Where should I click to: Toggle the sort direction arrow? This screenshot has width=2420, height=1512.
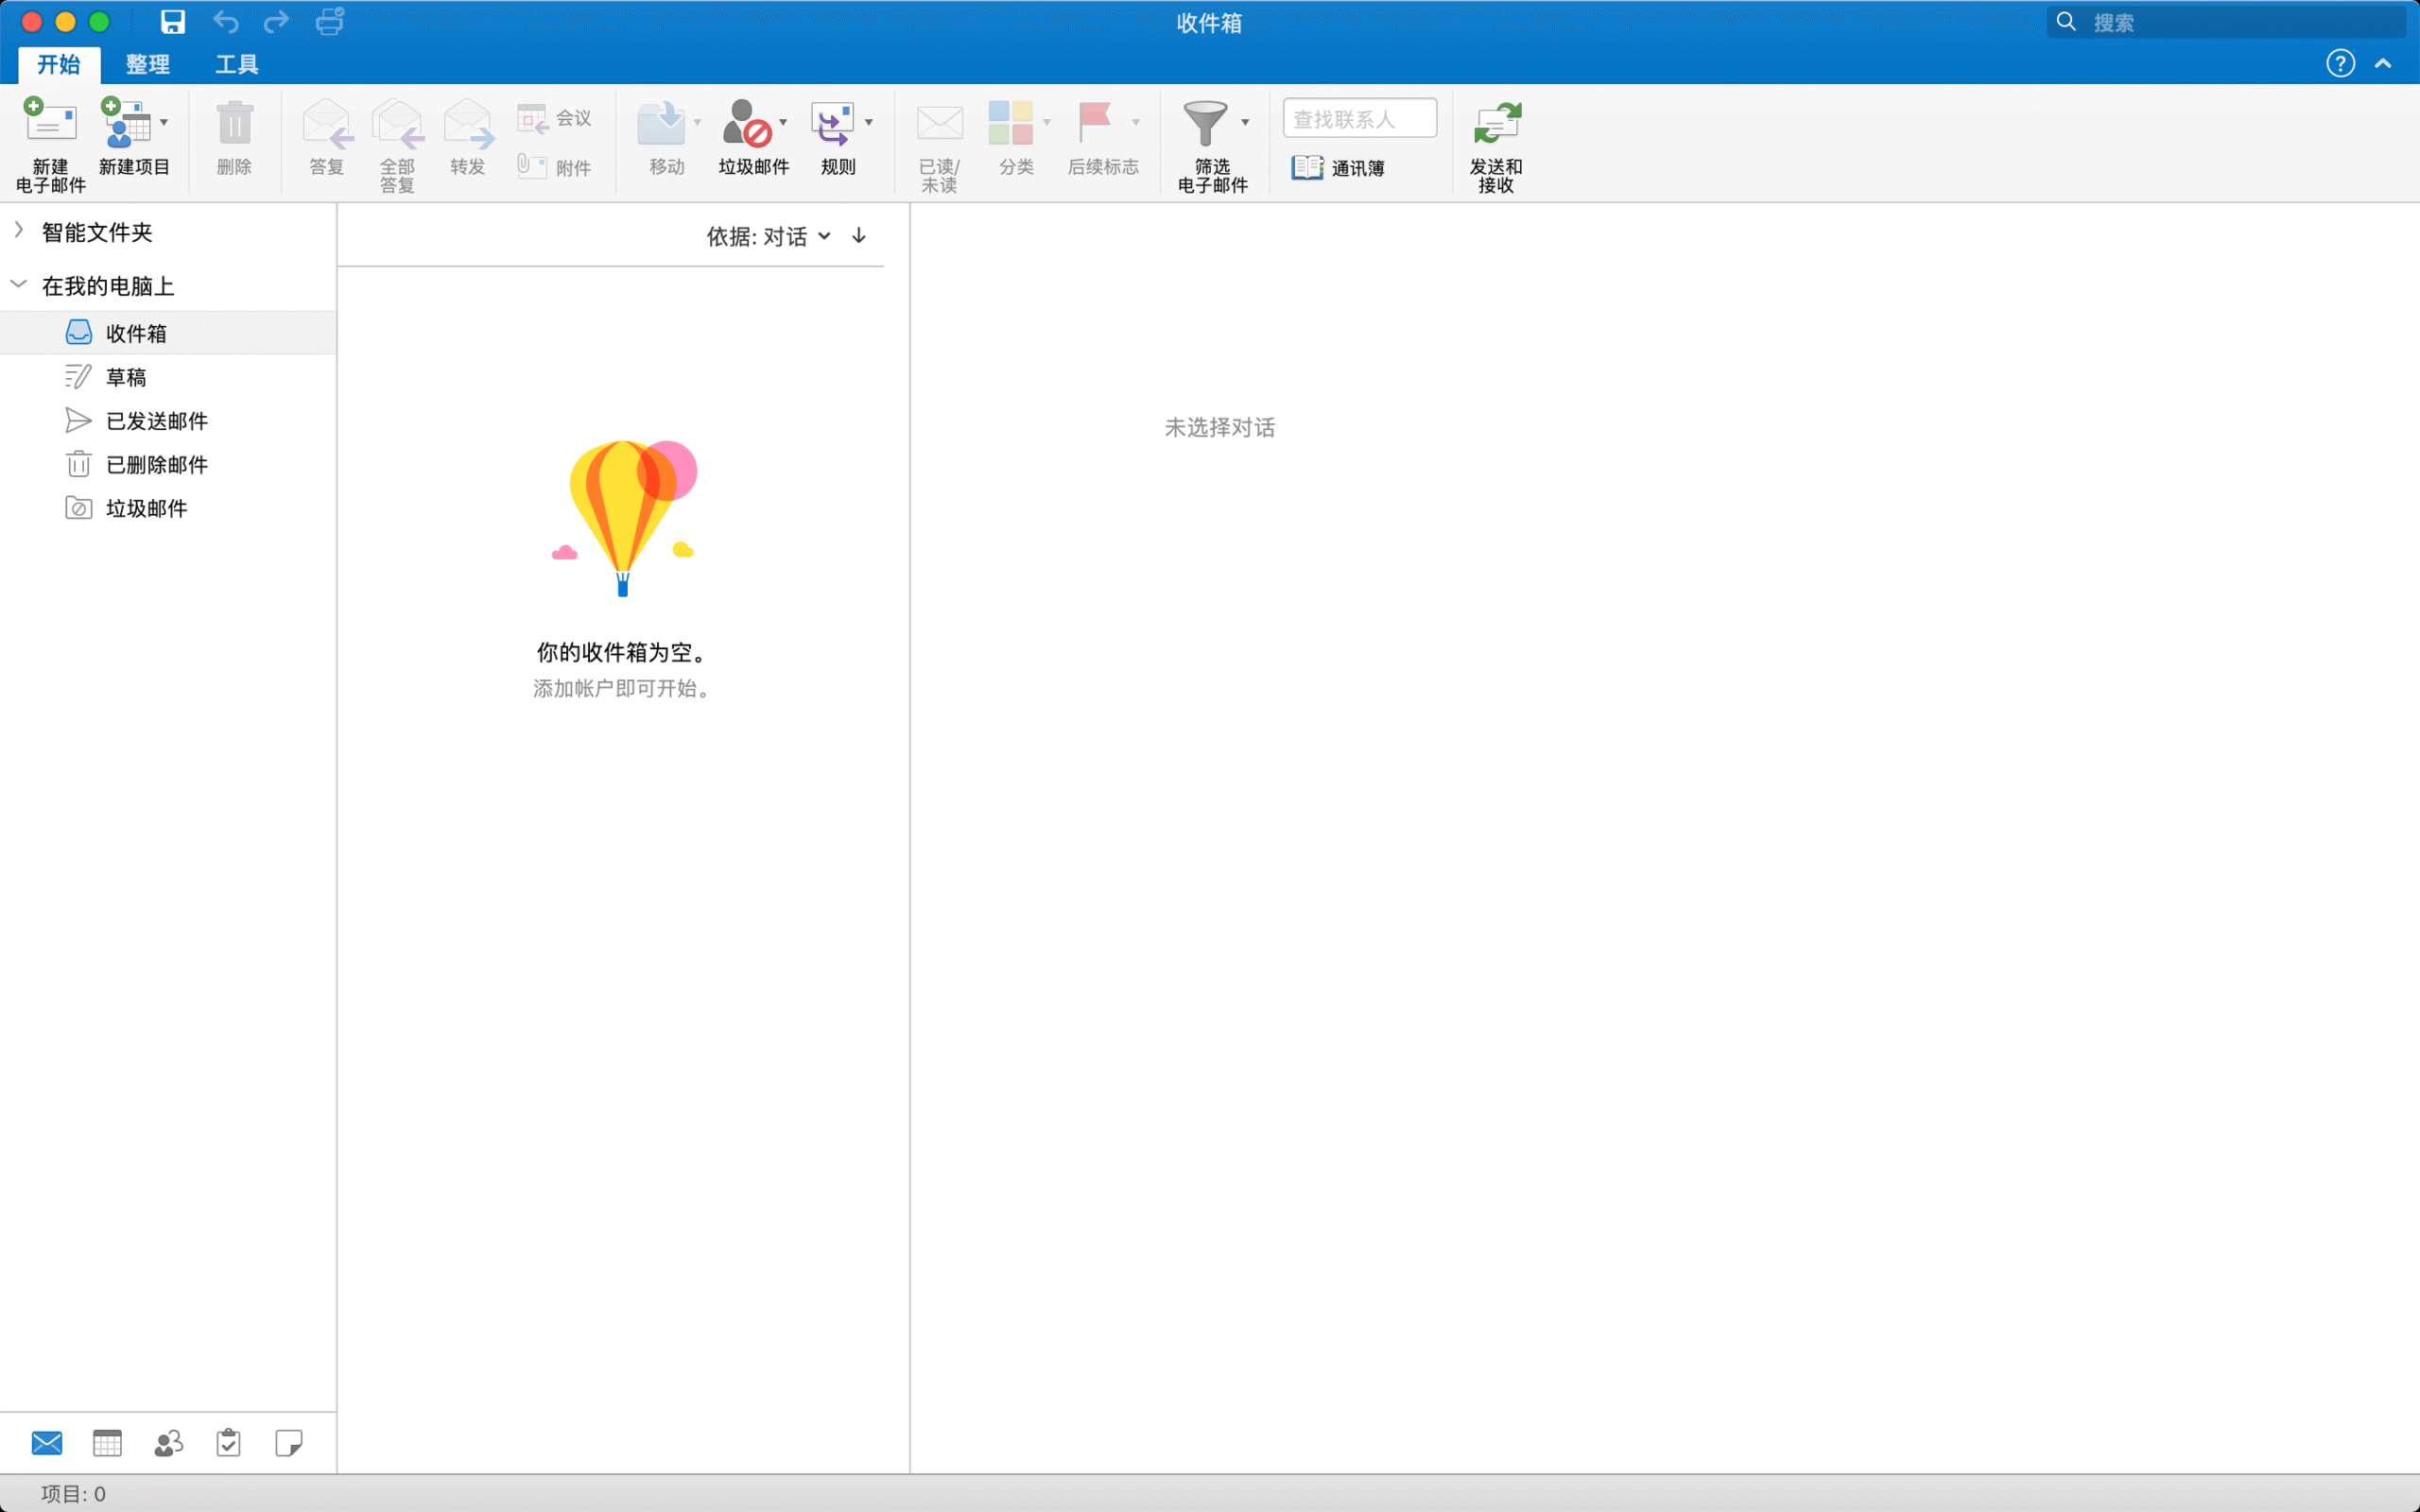[x=857, y=236]
